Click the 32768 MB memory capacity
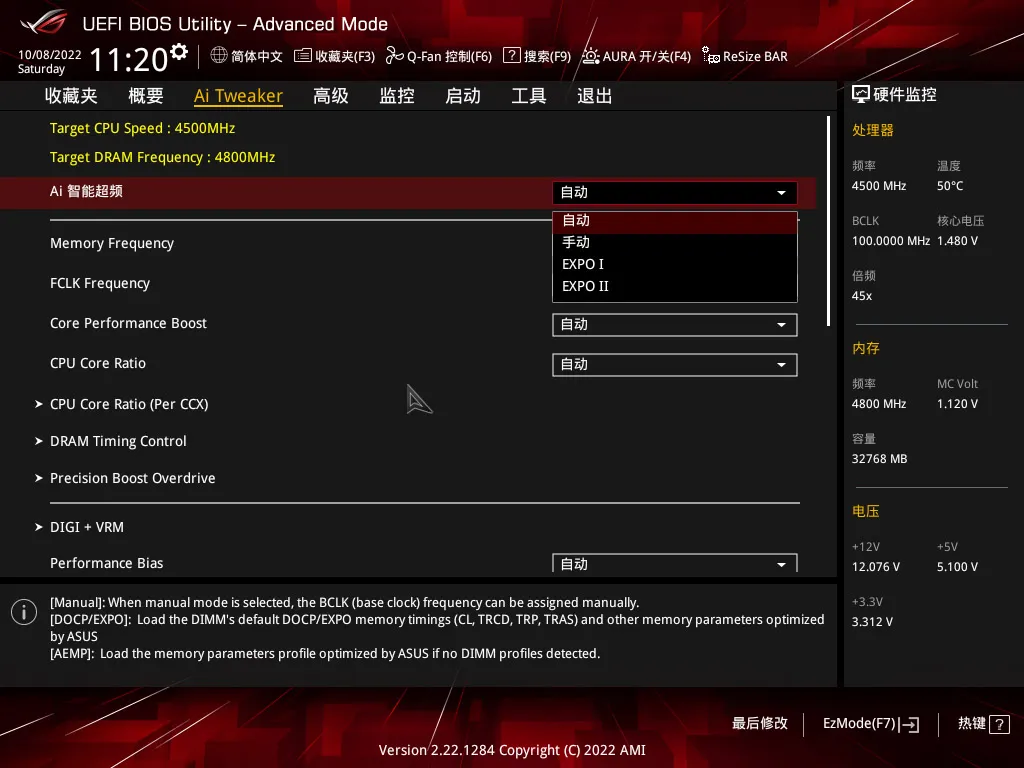Viewport: 1024px width, 768px height. [x=880, y=459]
